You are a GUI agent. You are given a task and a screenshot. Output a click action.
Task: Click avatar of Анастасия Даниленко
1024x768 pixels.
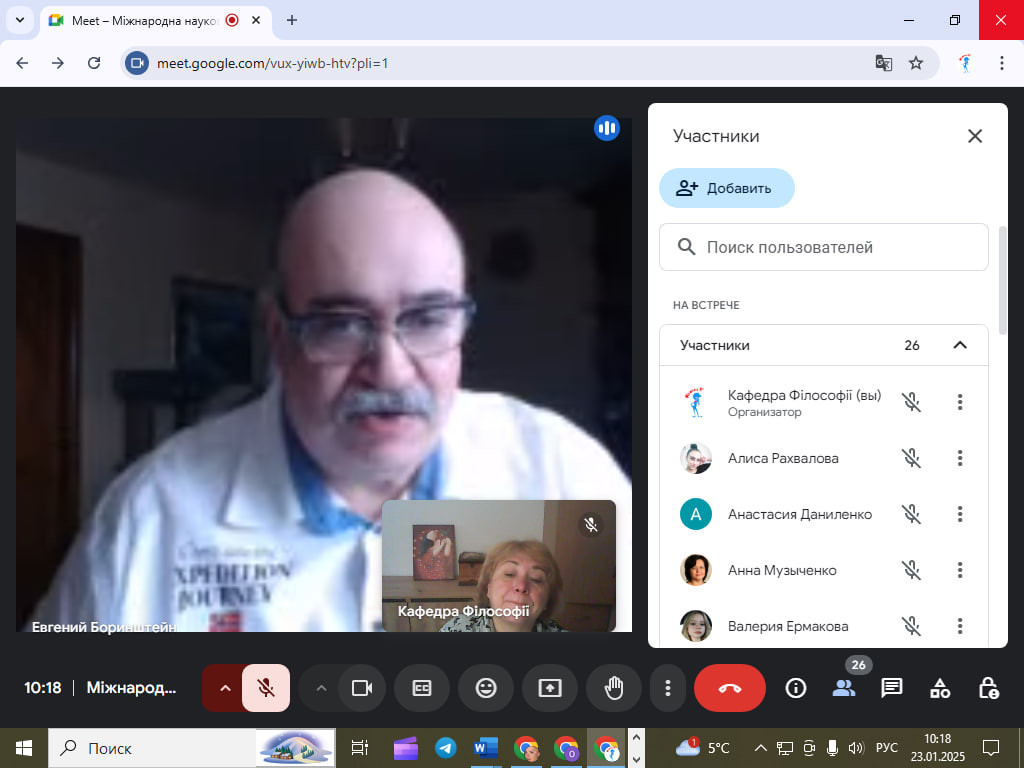pos(696,514)
